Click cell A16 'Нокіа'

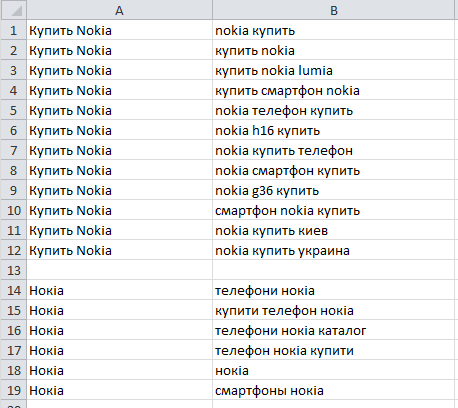tap(119, 330)
